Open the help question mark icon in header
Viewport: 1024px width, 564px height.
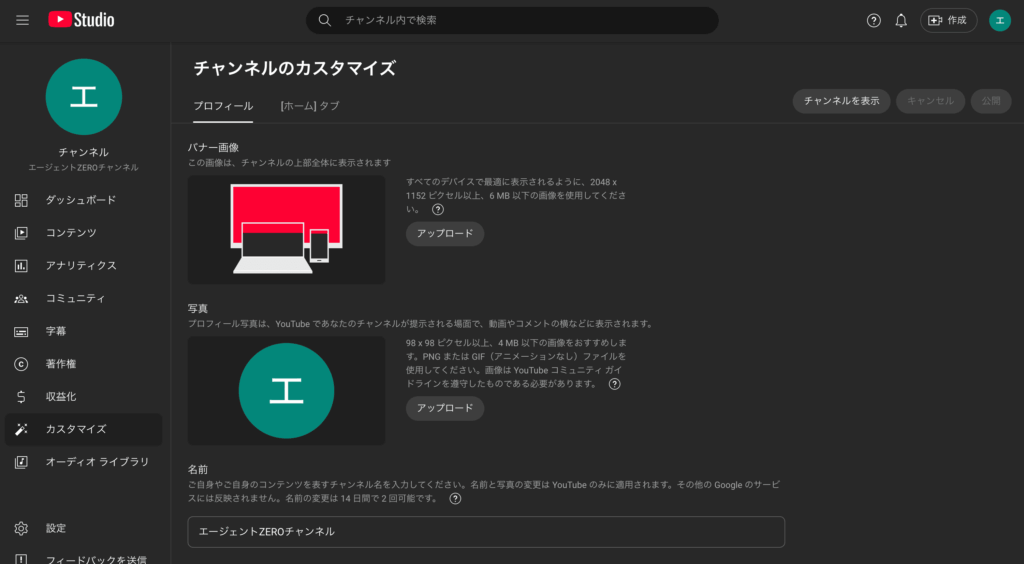tap(874, 20)
